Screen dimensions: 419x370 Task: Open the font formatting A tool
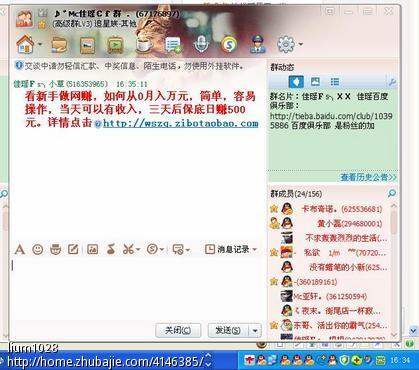tap(20, 249)
